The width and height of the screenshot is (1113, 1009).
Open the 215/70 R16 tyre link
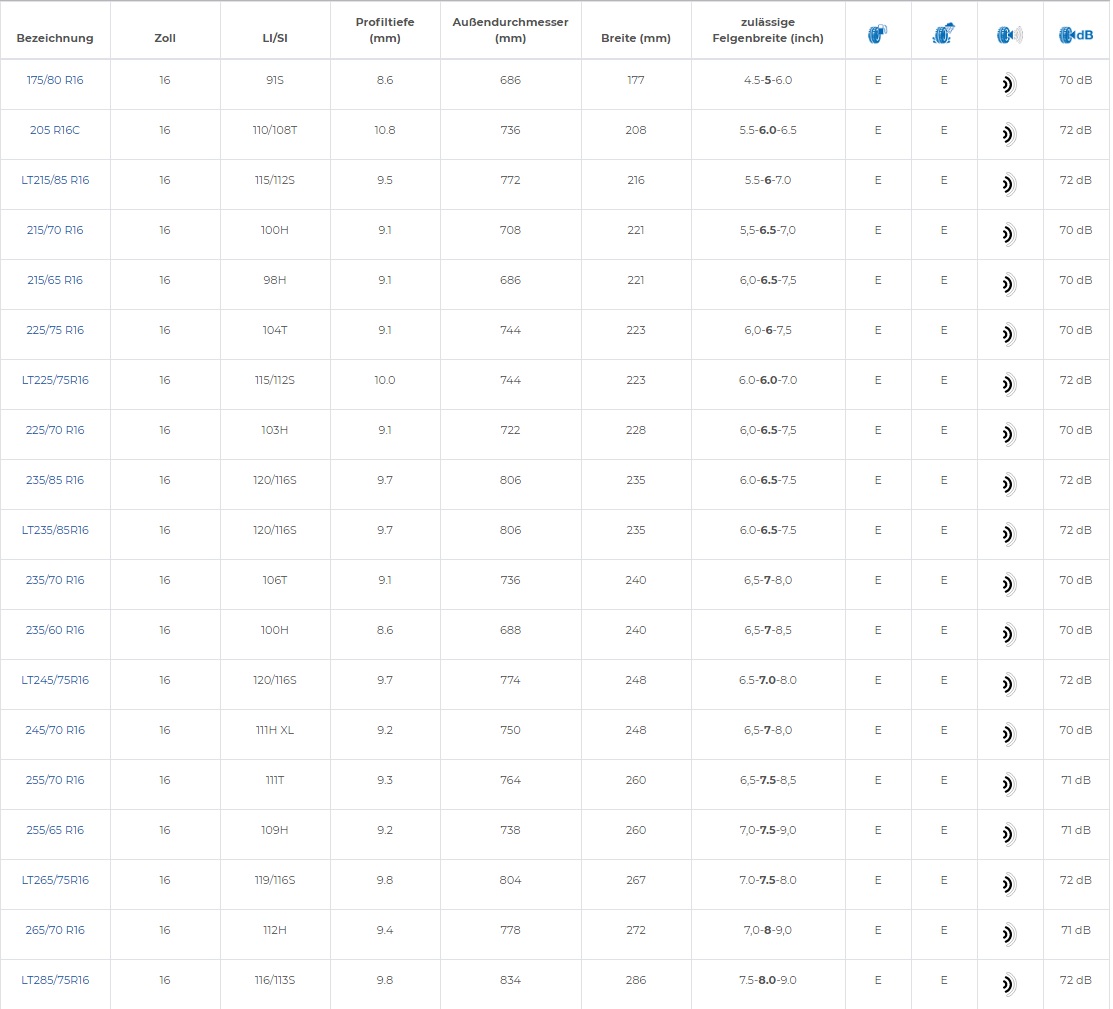[55, 230]
